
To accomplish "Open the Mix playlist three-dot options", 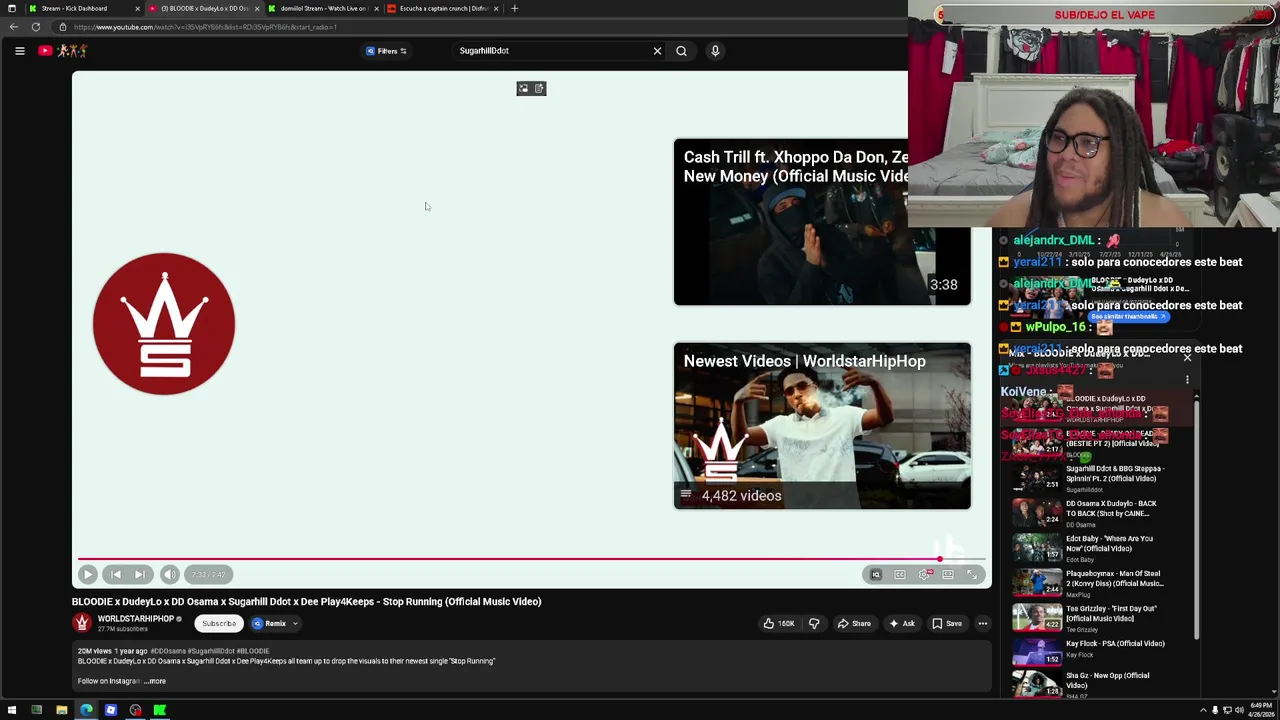I will tap(1187, 380).
